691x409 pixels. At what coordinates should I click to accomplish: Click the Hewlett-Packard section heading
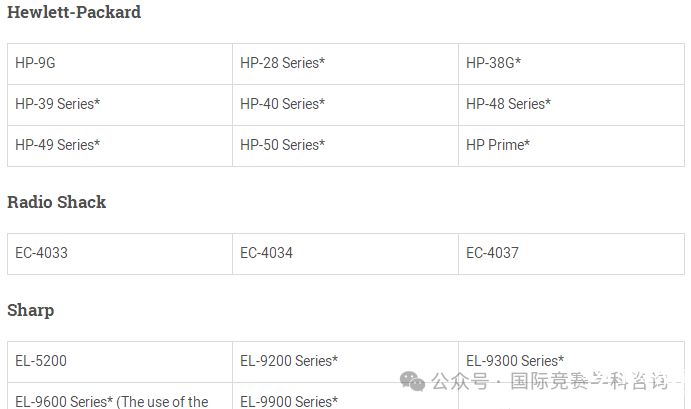[74, 12]
